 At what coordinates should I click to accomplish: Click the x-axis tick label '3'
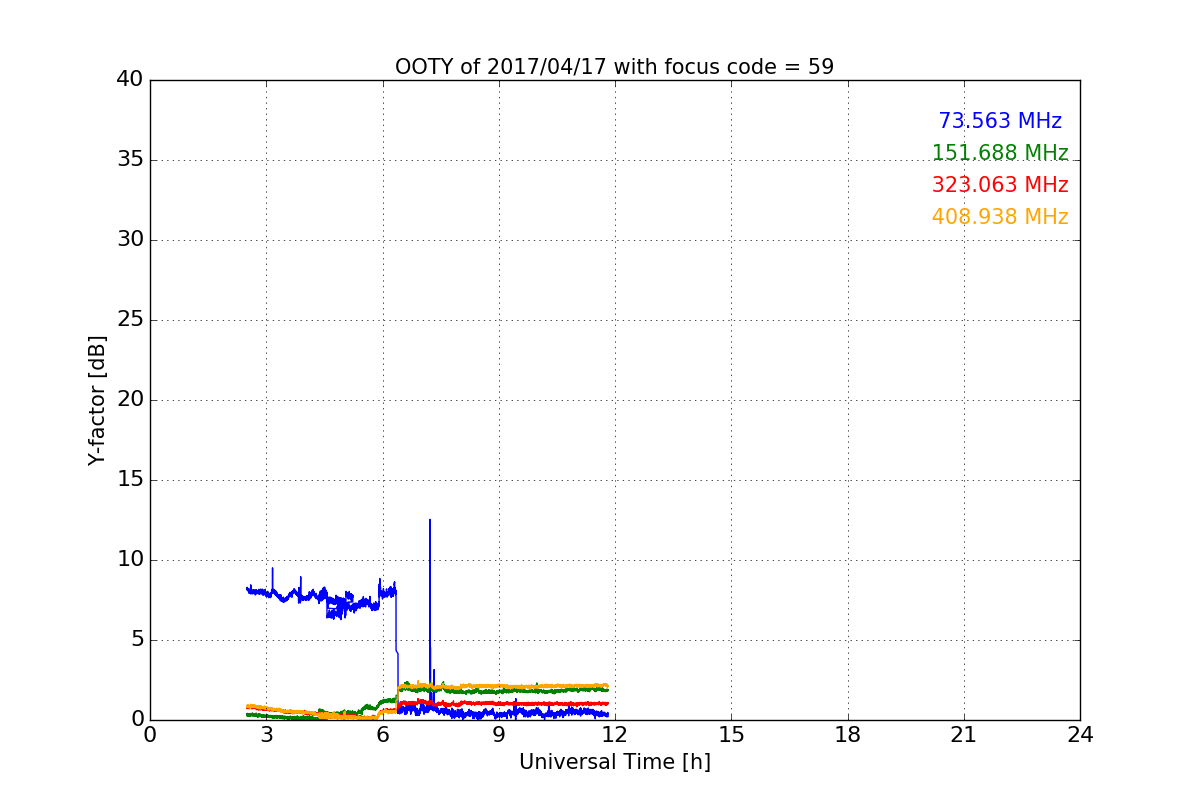(x=266, y=735)
